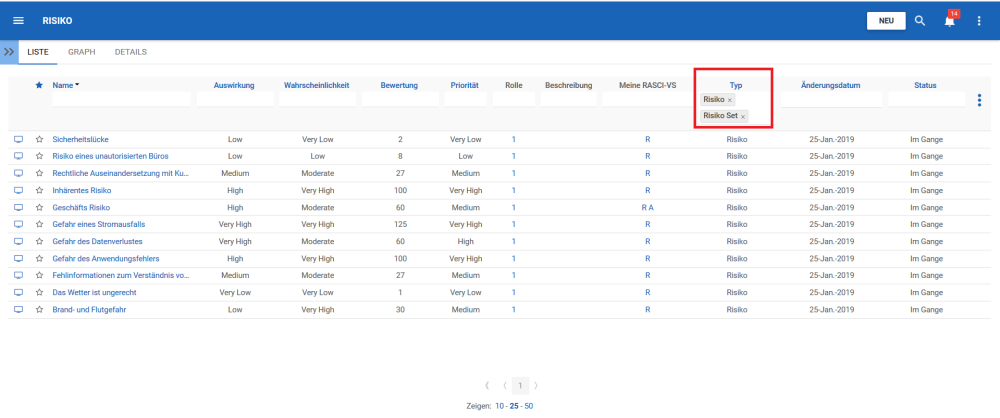Sort by Status column
The height and width of the screenshot is (418, 1000).
[x=925, y=85]
